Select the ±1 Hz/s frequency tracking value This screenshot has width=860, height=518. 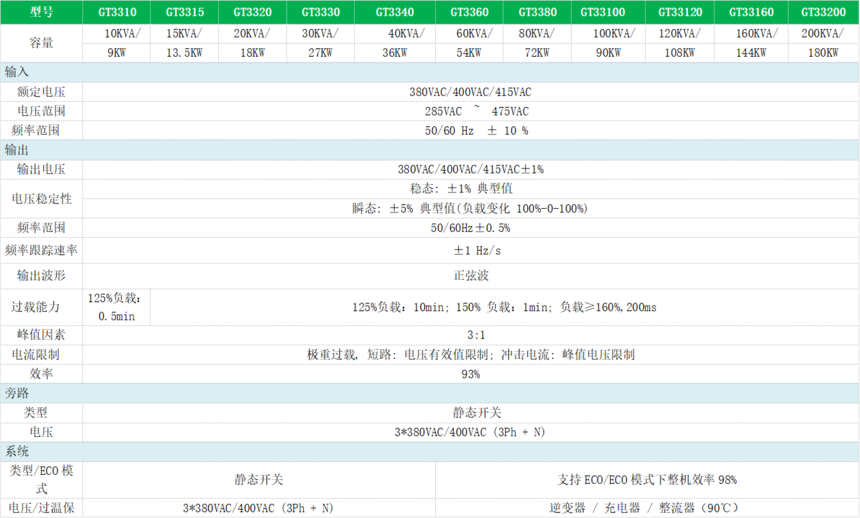point(470,250)
